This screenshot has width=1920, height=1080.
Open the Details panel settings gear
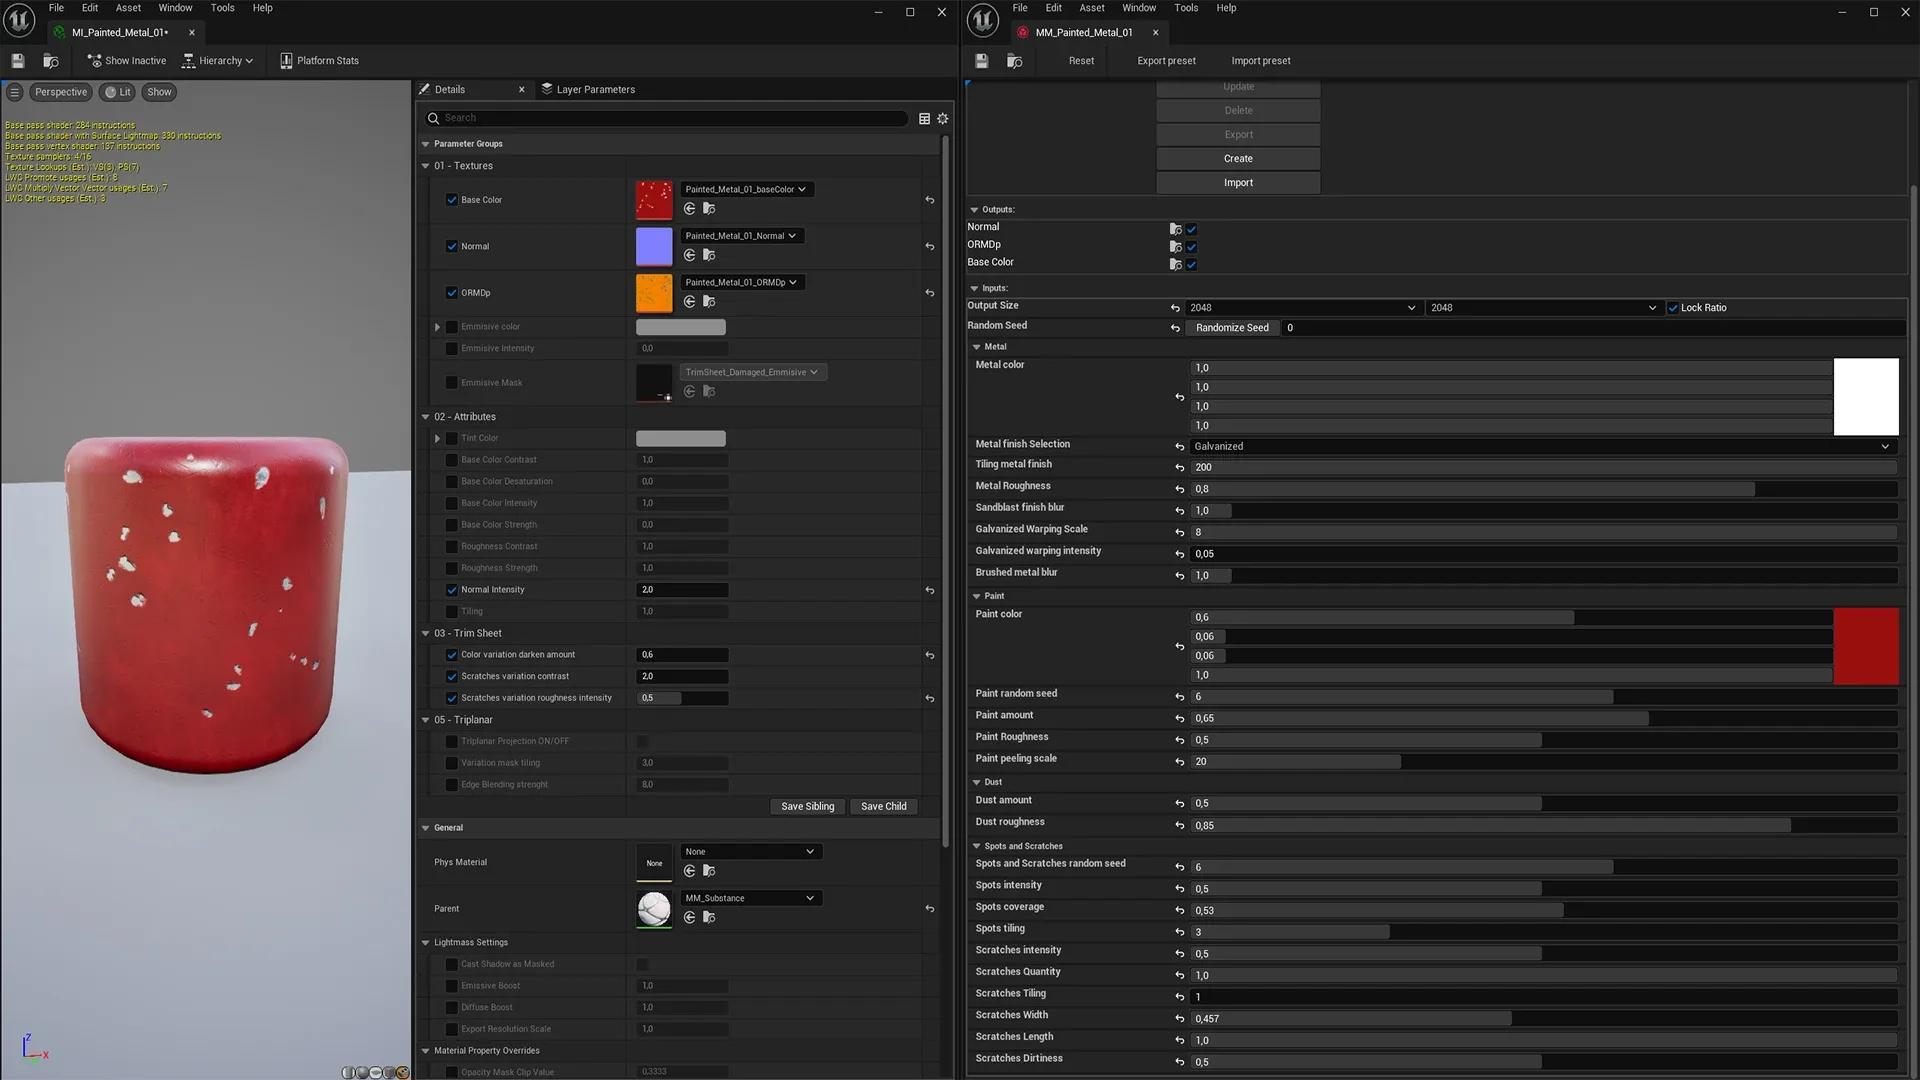click(942, 118)
